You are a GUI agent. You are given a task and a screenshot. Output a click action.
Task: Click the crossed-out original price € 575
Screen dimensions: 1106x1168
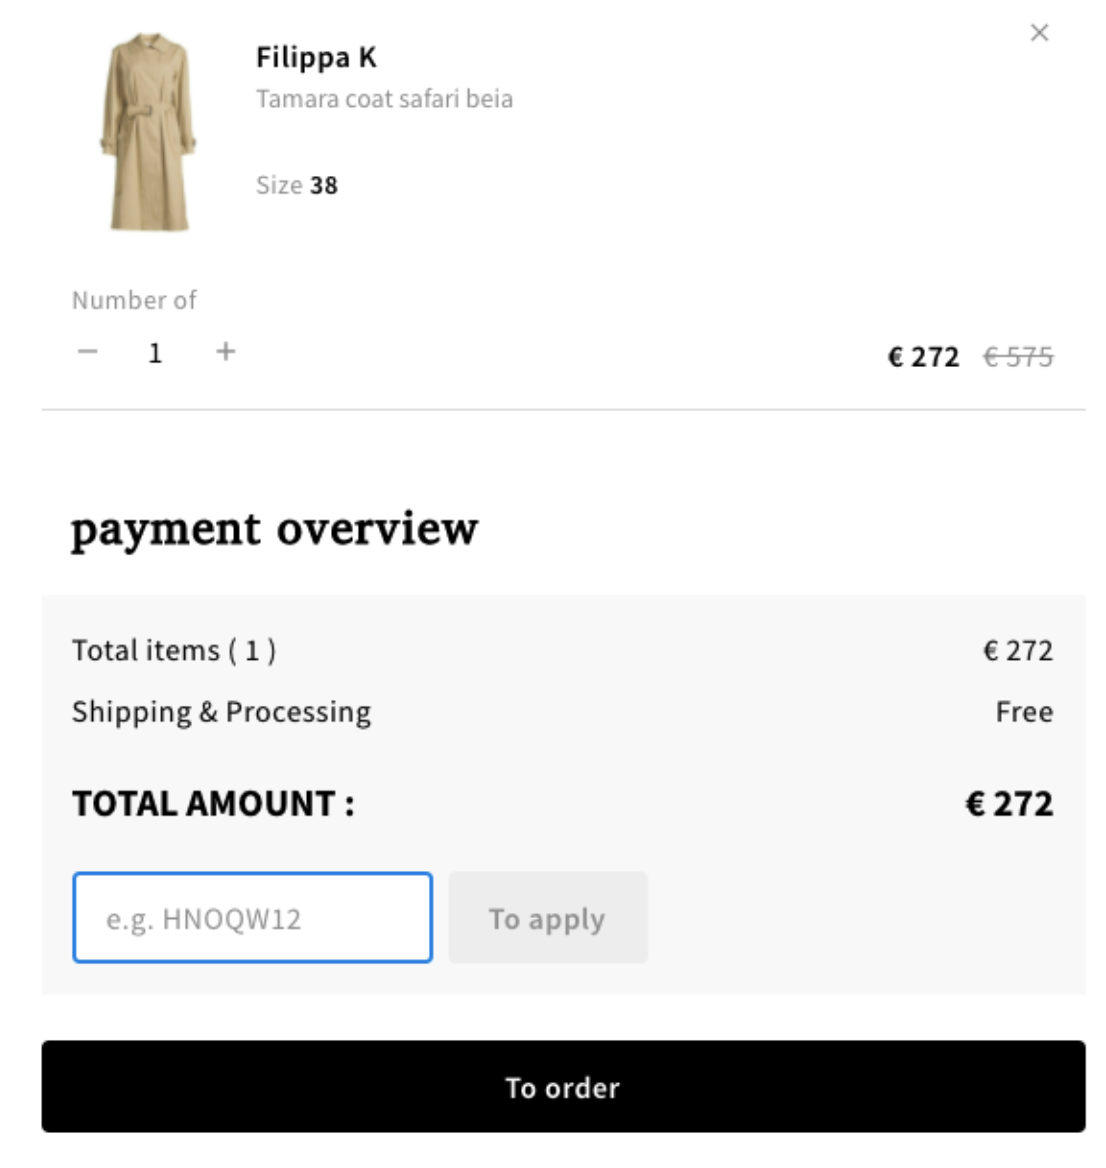click(x=1018, y=357)
